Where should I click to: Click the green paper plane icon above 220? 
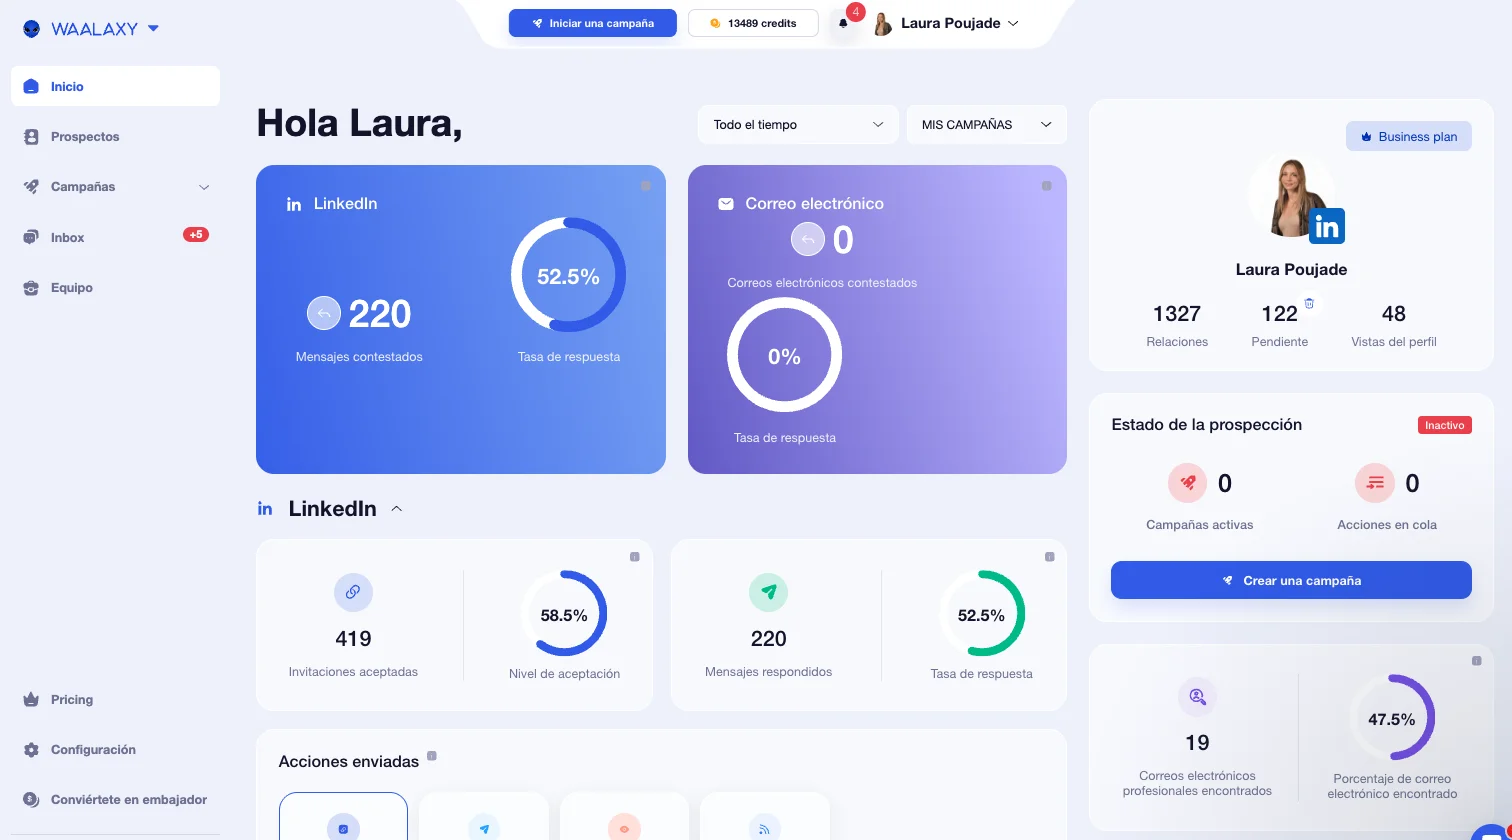[x=768, y=592]
